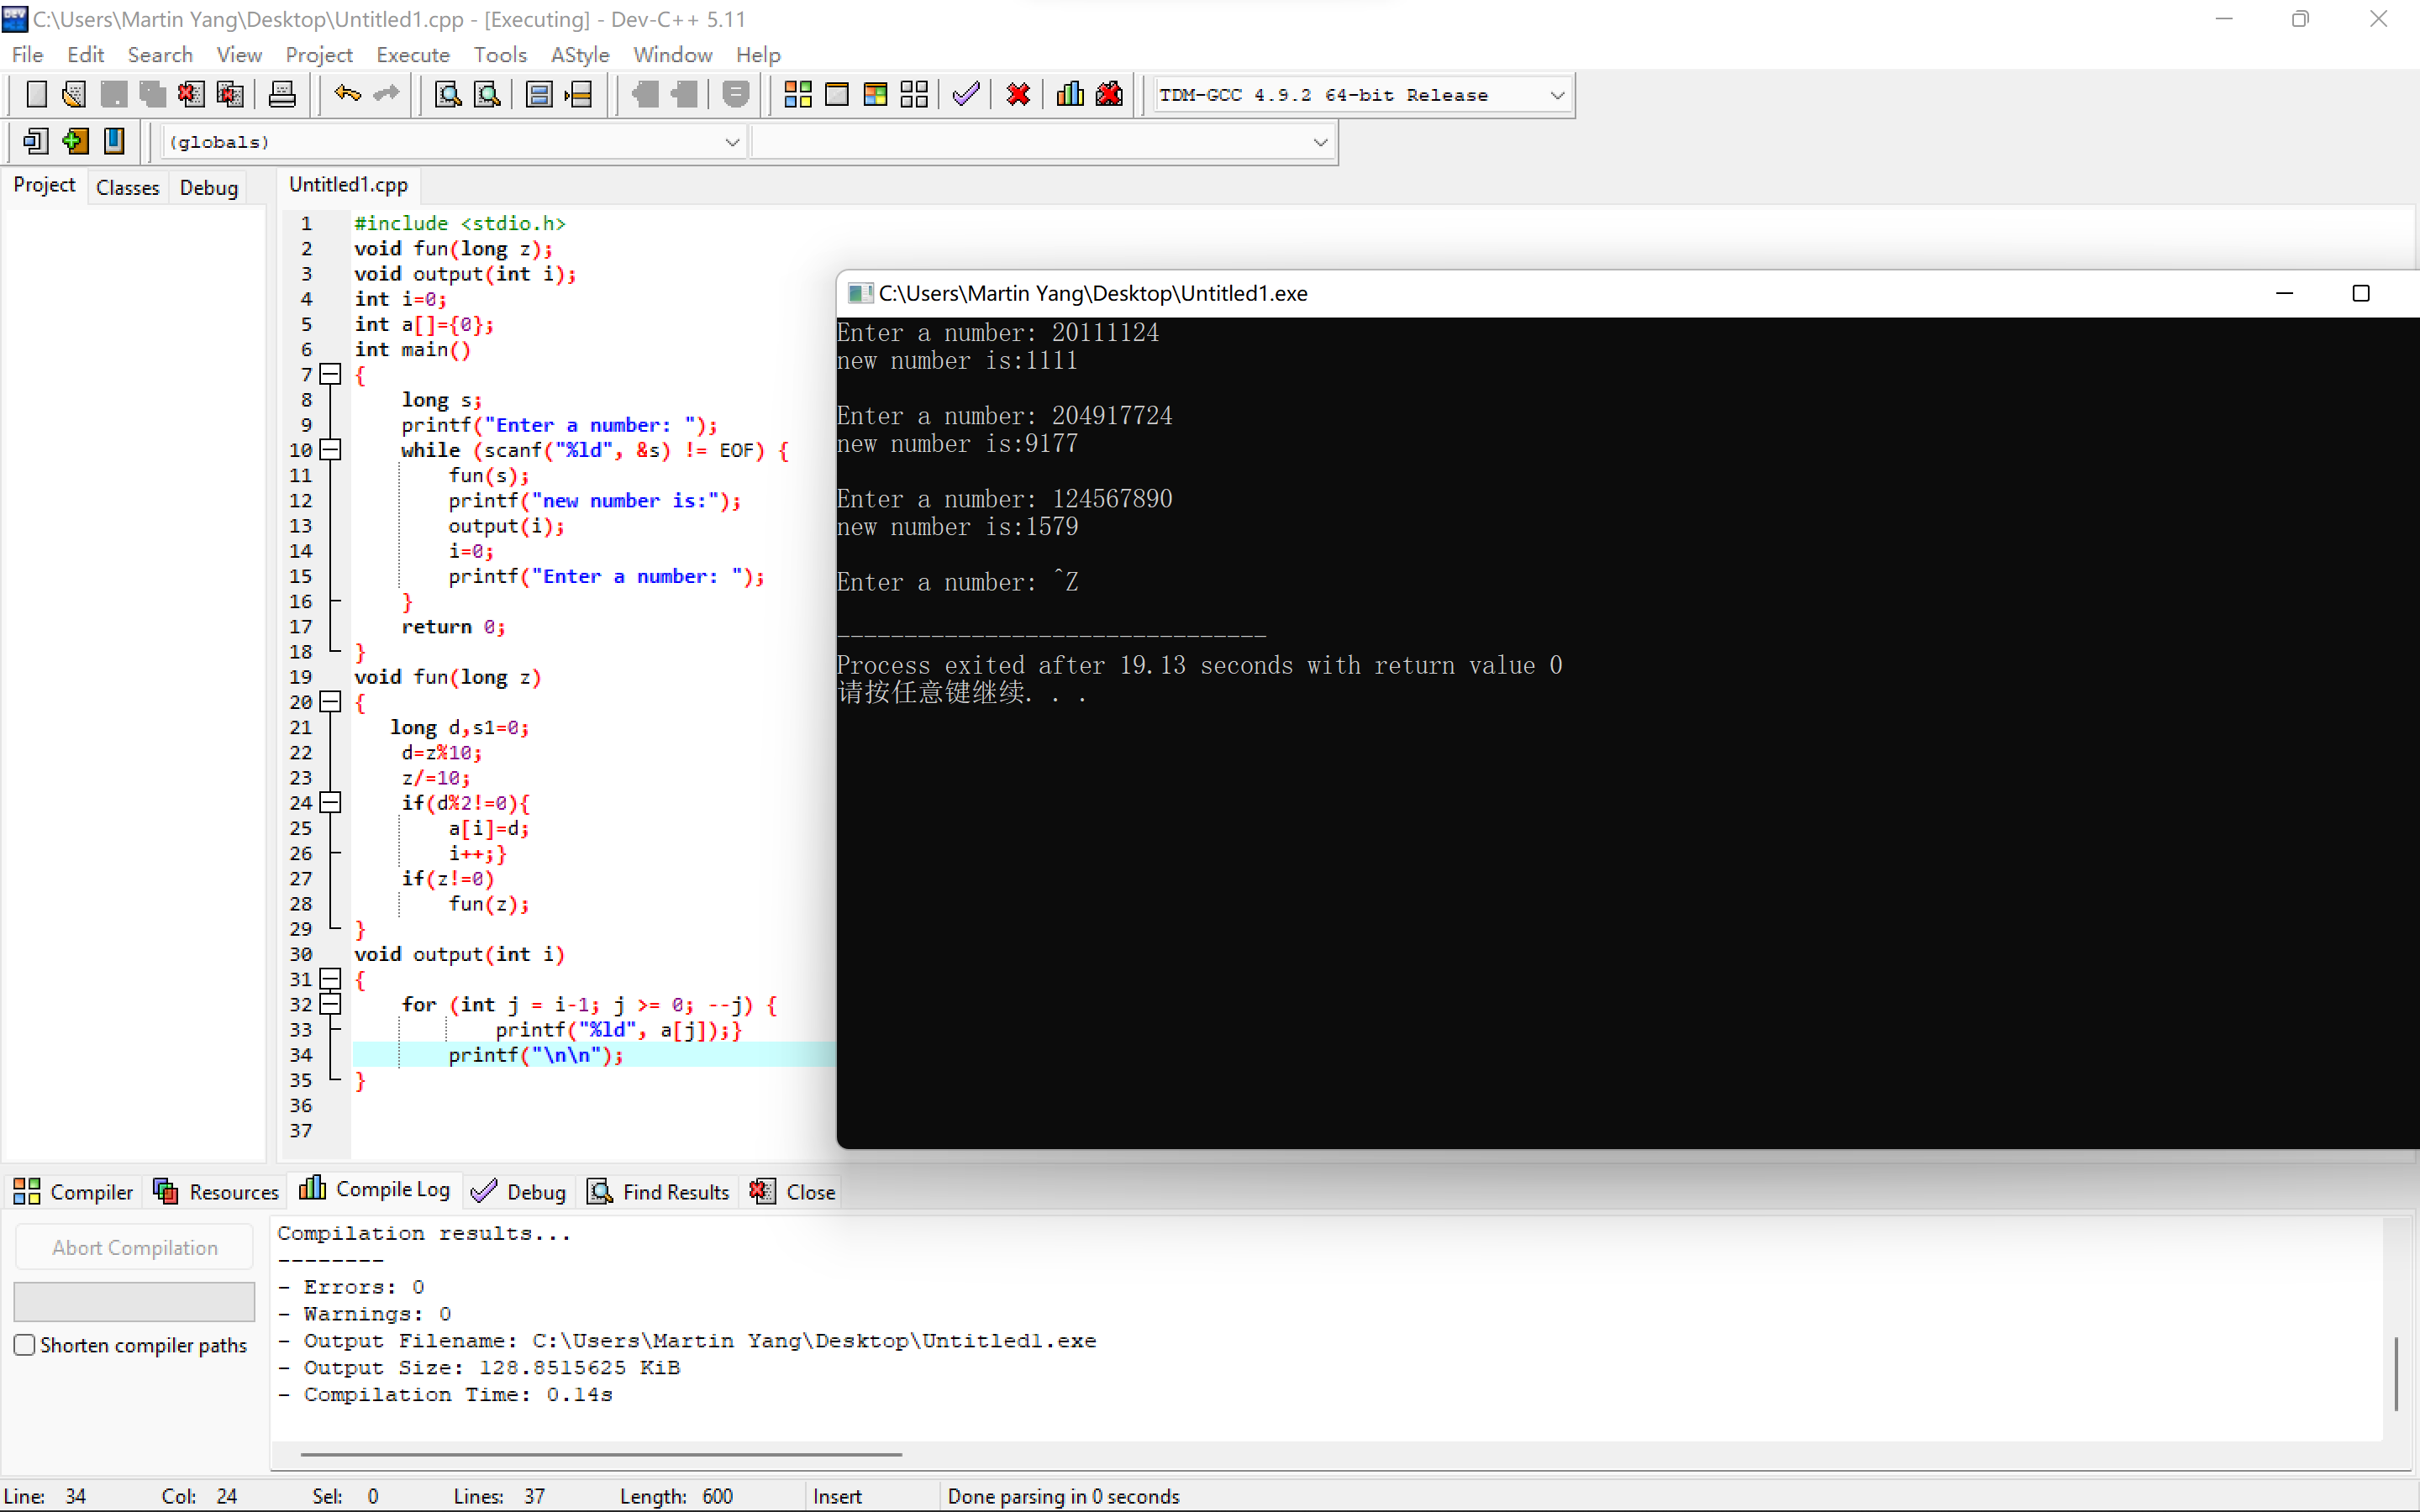Click the purple checkmark Debug icon

coord(966,95)
